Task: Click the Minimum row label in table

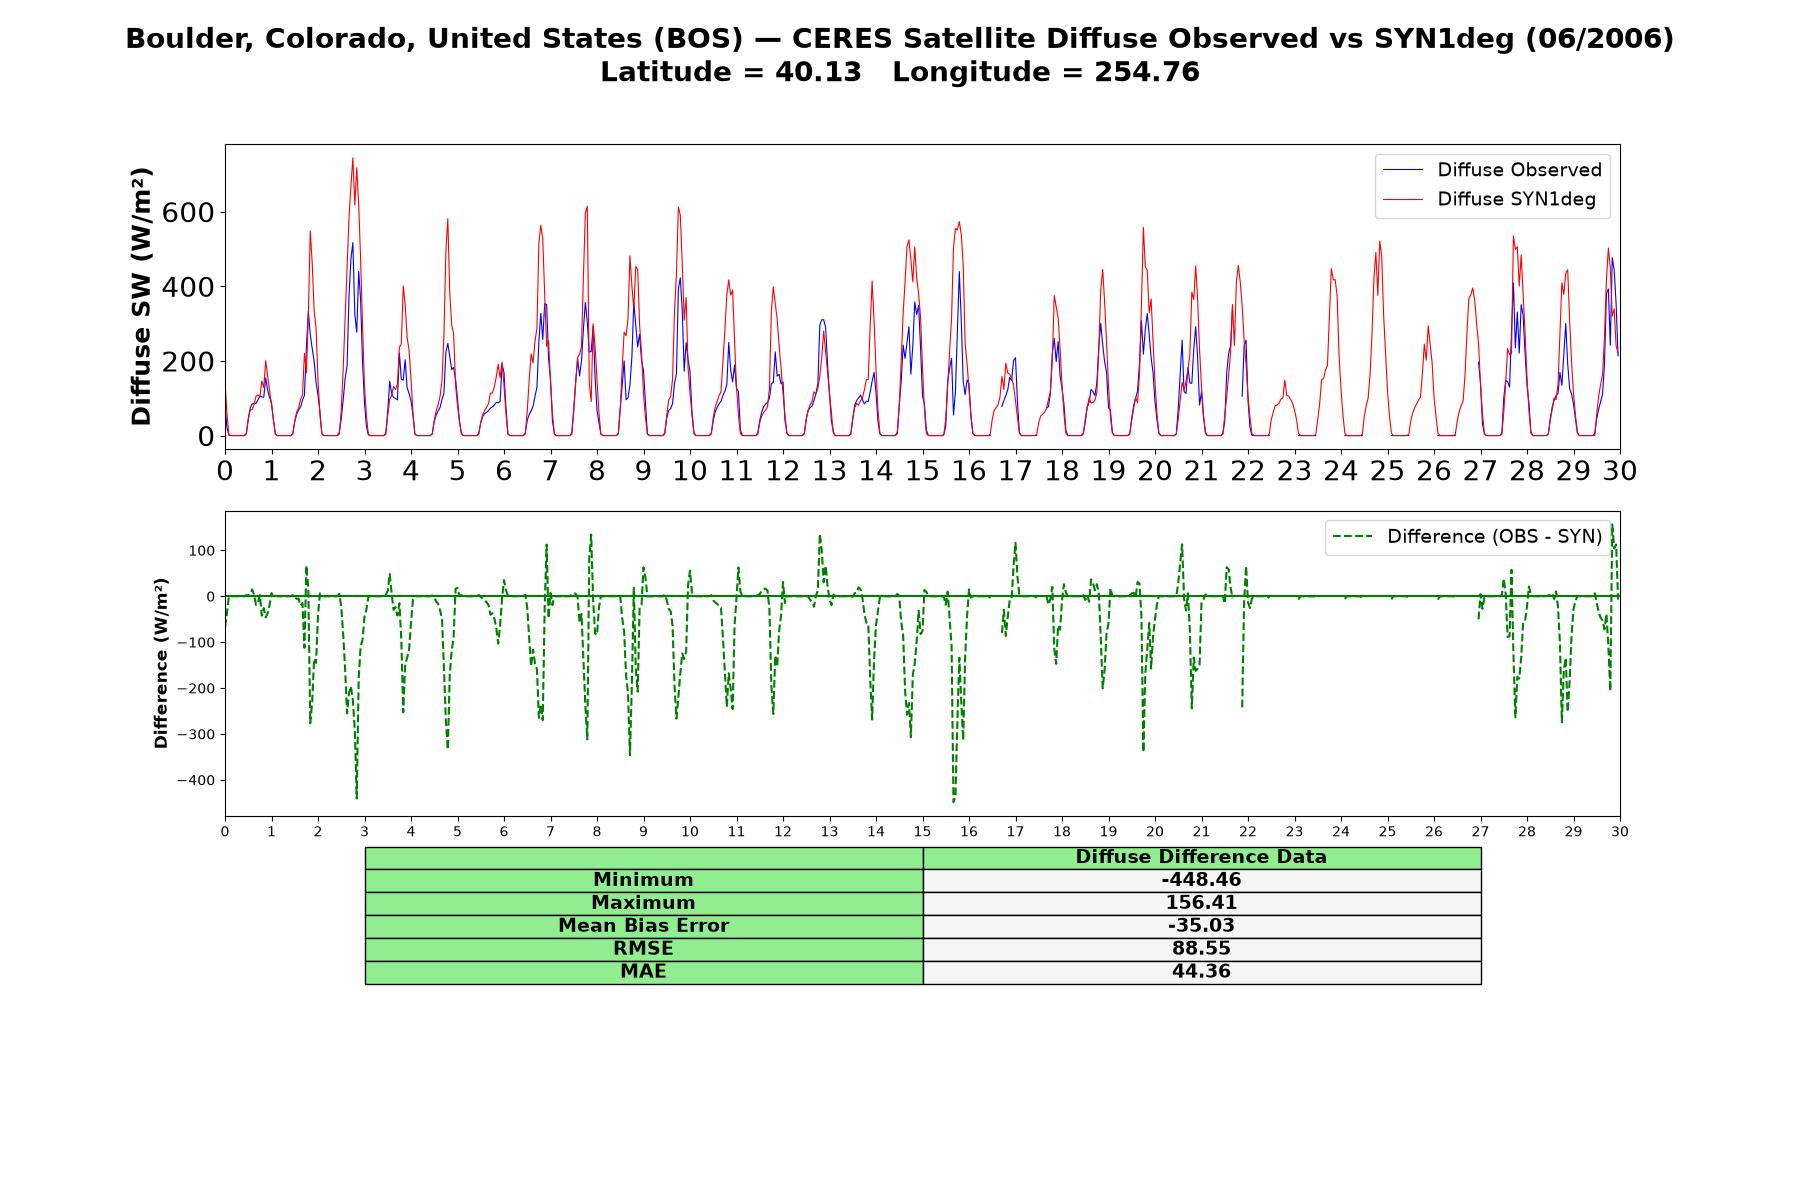Action: point(643,880)
